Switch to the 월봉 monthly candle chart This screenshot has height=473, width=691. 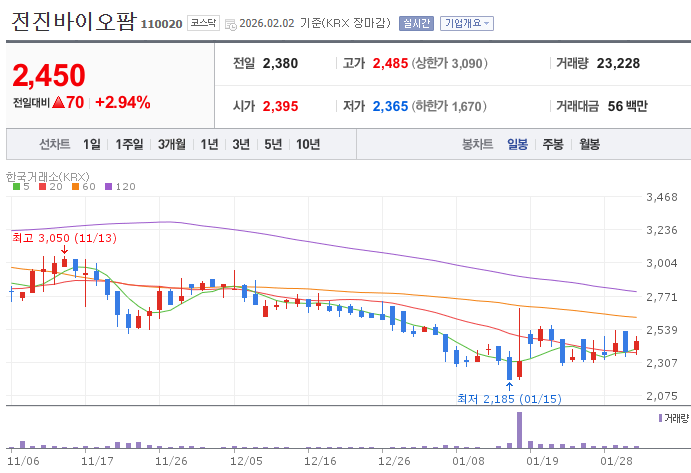pyautogui.click(x=589, y=144)
